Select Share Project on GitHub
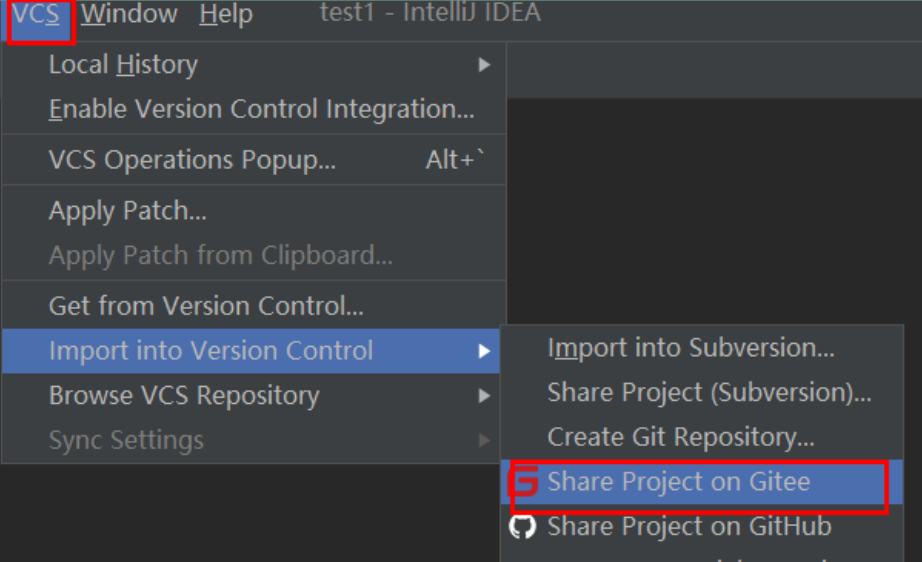Image resolution: width=922 pixels, height=562 pixels. pyautogui.click(x=689, y=526)
